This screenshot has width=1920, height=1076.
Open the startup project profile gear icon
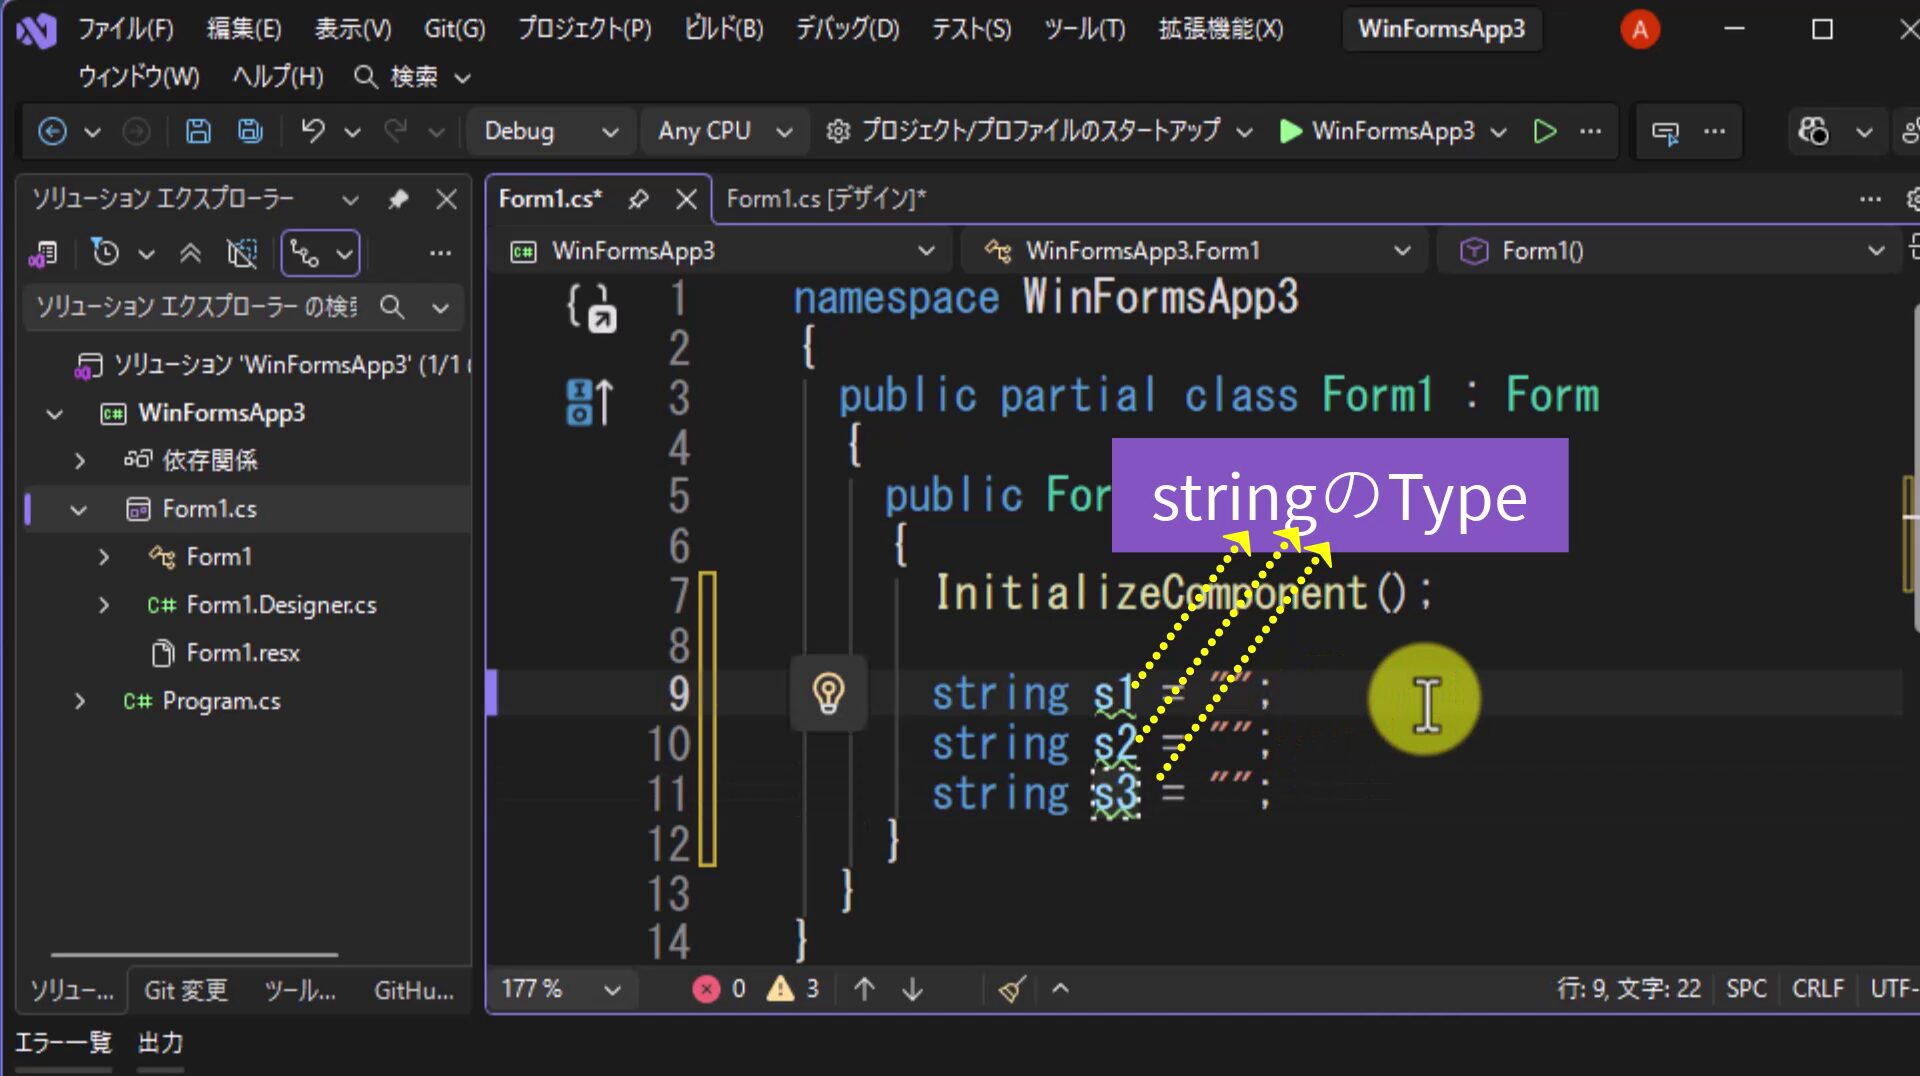coord(838,131)
